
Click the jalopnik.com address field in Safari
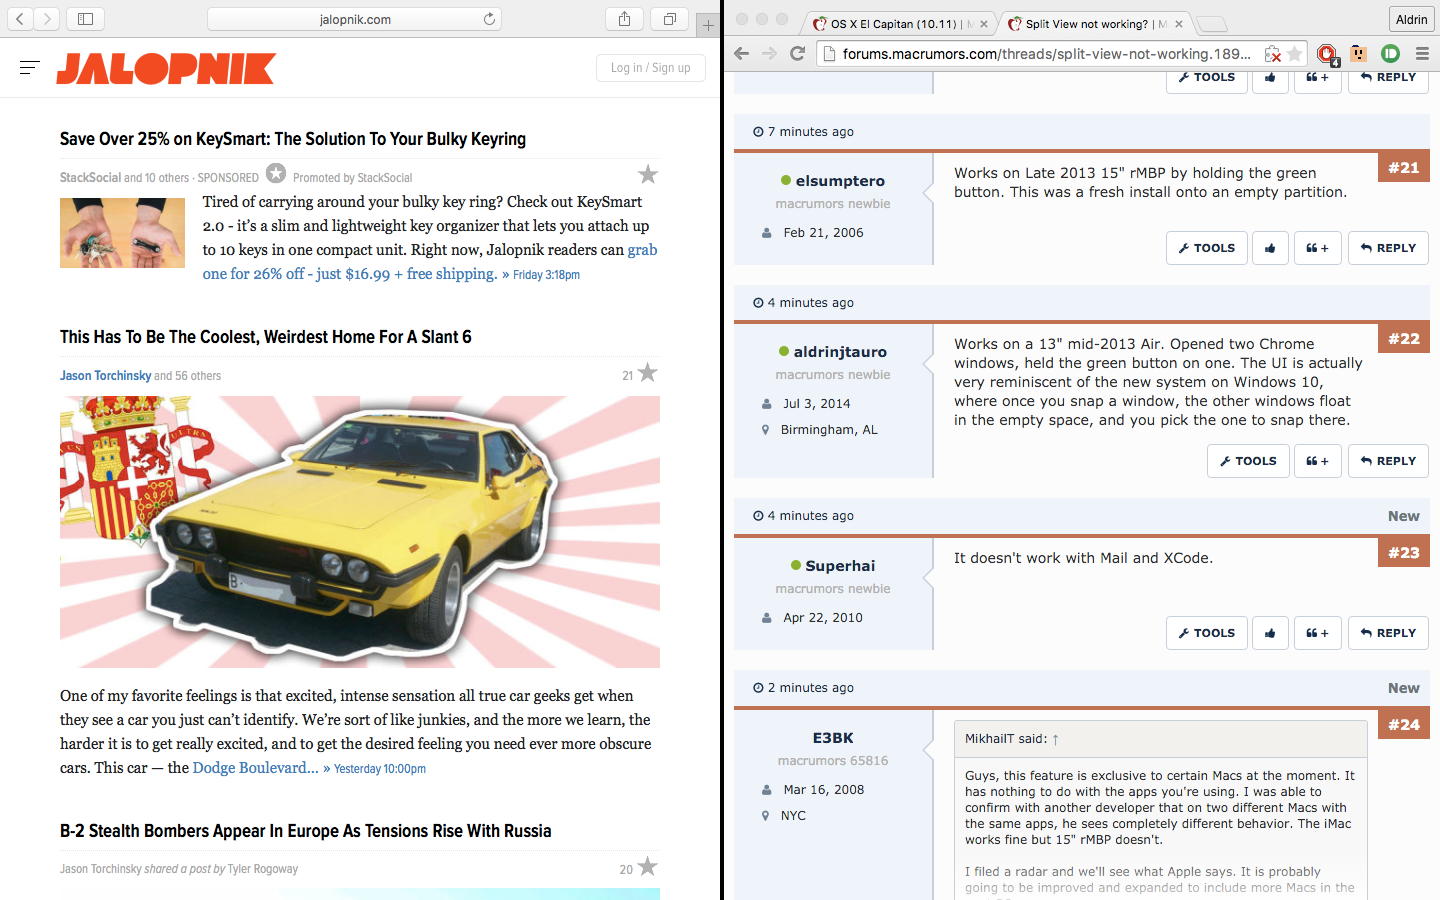point(355,19)
